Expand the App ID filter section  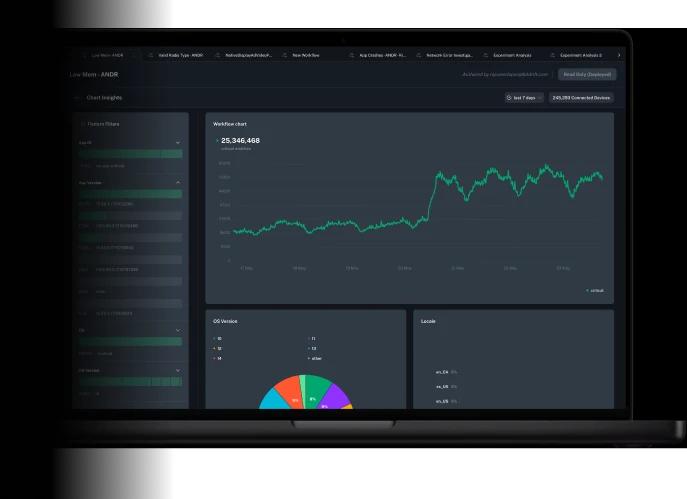coord(177,143)
